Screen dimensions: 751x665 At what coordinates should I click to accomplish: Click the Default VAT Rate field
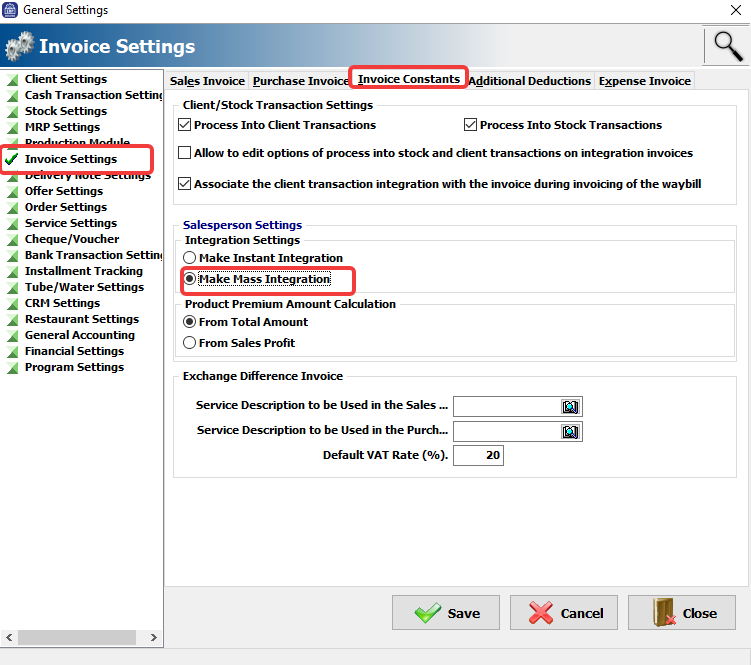coord(478,455)
